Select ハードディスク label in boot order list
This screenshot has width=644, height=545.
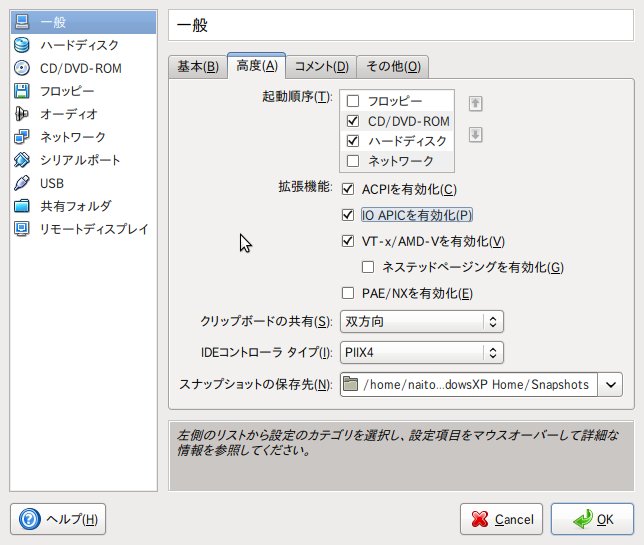(x=407, y=141)
